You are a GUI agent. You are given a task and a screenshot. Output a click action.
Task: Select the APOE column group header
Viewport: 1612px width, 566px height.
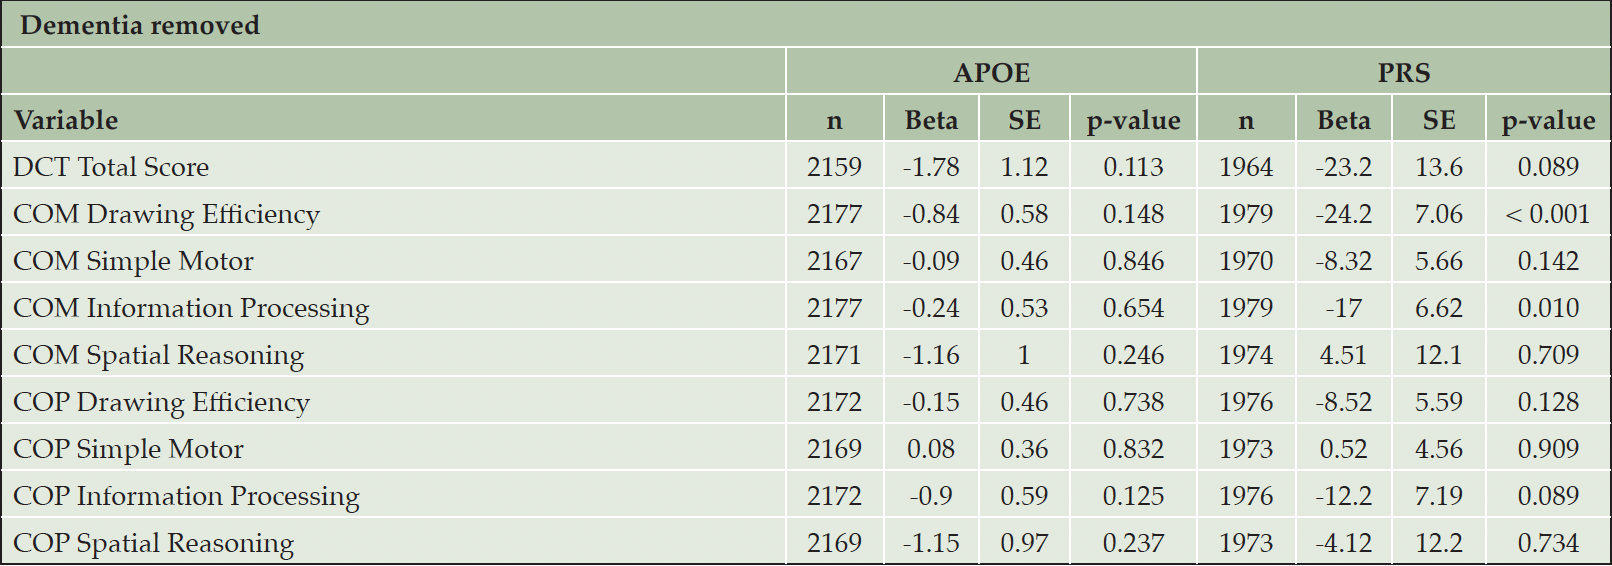[x=991, y=72]
